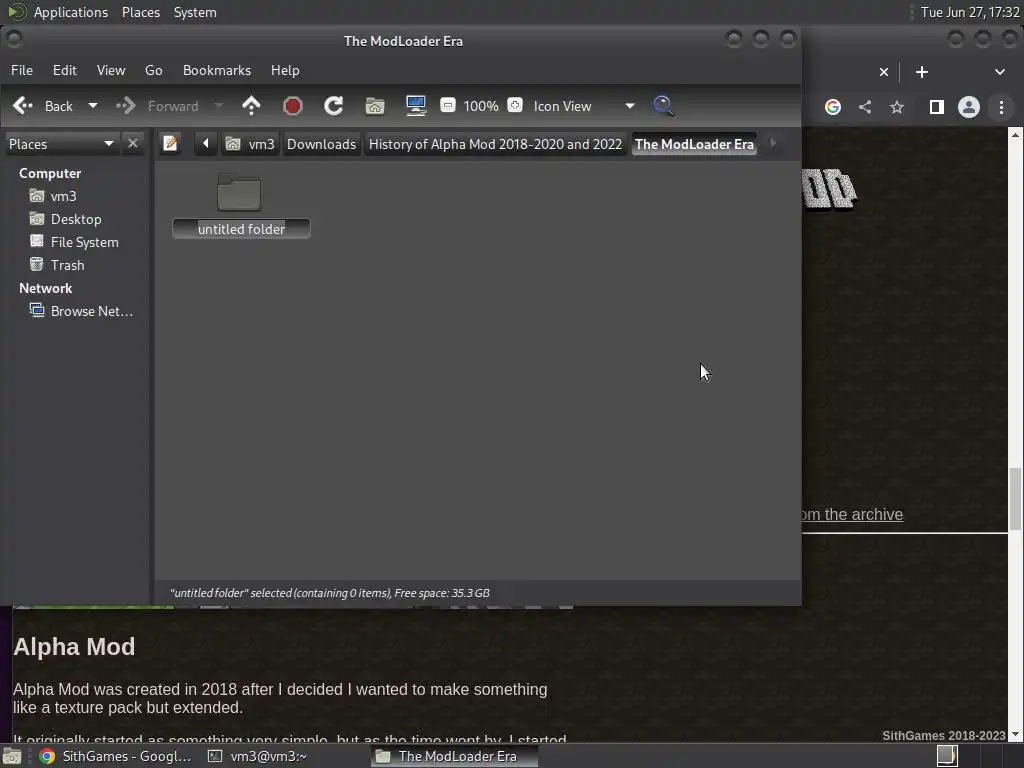Zoom in with the plus icon
This screenshot has width=1024, height=768.
click(515, 105)
